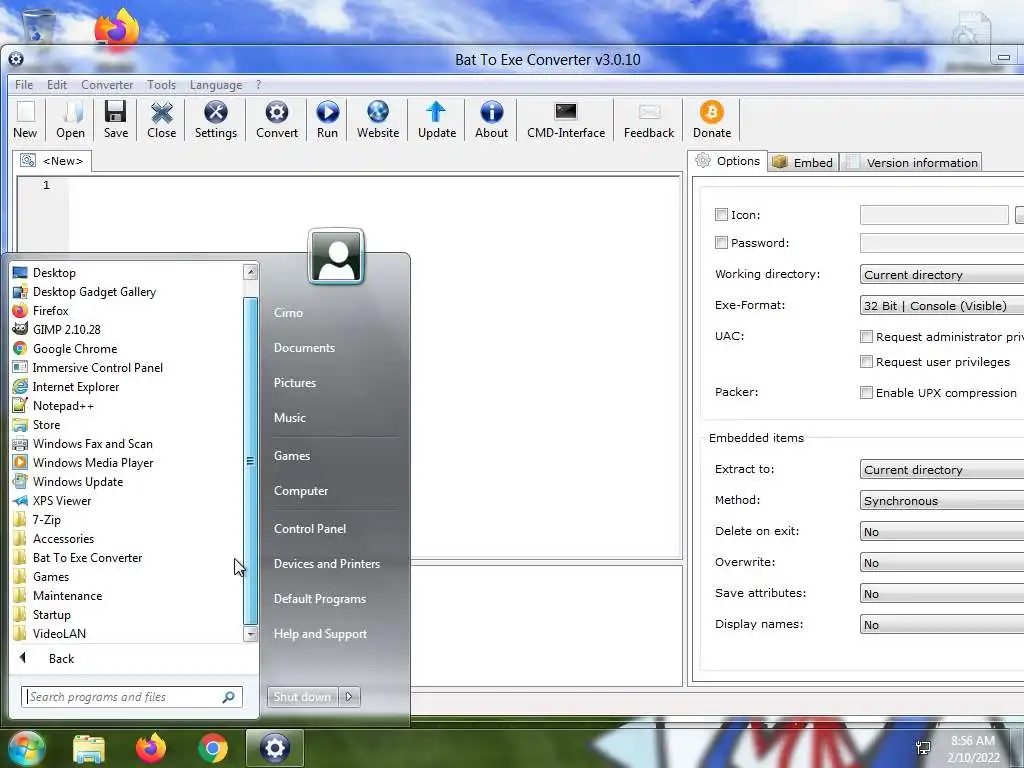
Task: Click the clock in the system tray
Action: [x=973, y=749]
